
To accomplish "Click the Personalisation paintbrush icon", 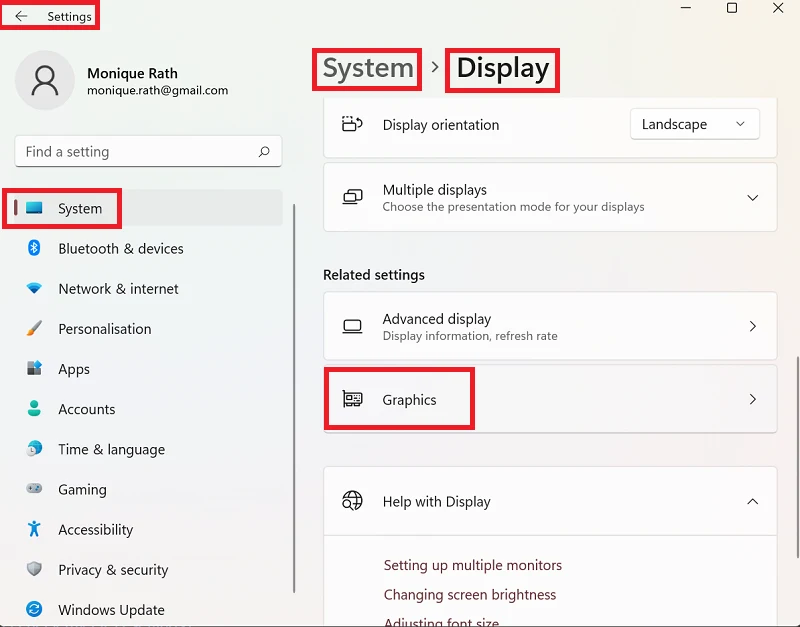I will (34, 329).
